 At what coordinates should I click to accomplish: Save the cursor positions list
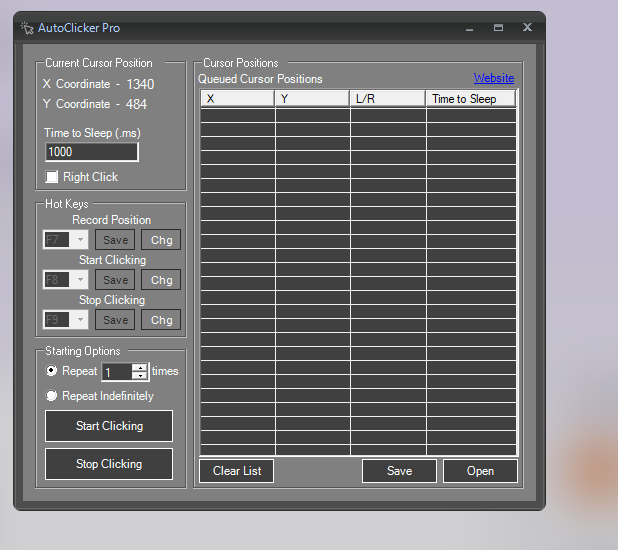pyautogui.click(x=399, y=471)
